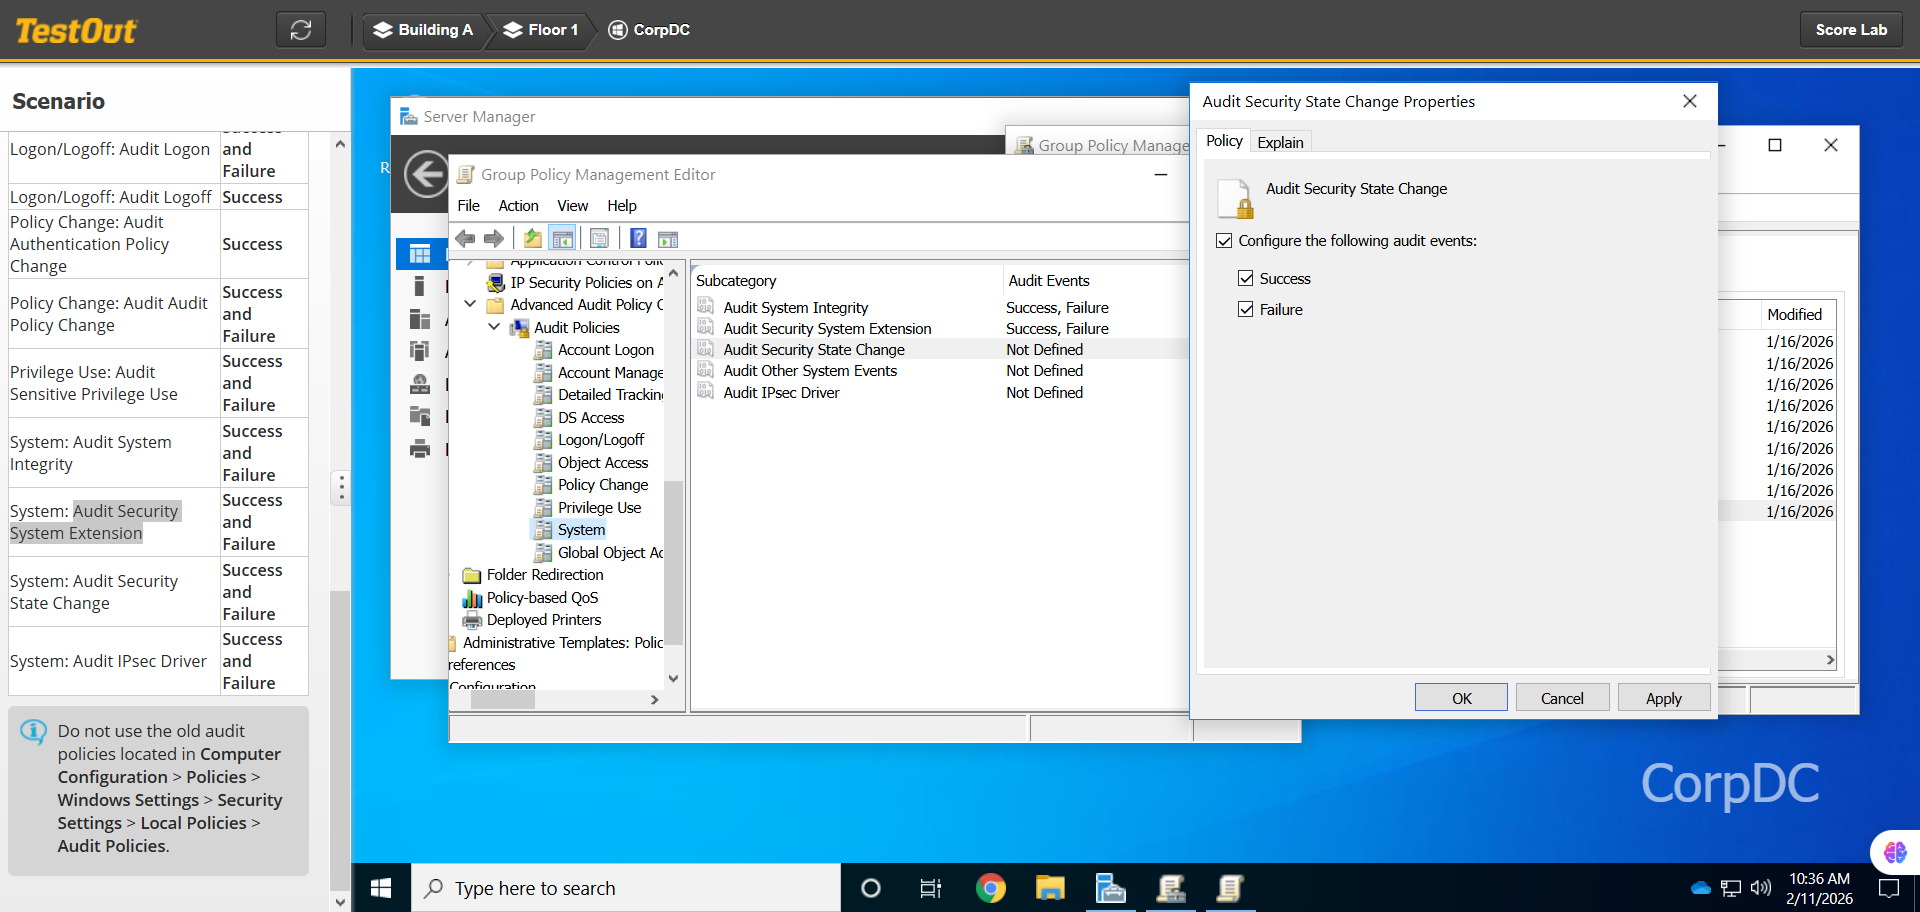Screen dimensions: 1920x912
Task: Click the toolbar Back arrow
Action: (x=465, y=238)
